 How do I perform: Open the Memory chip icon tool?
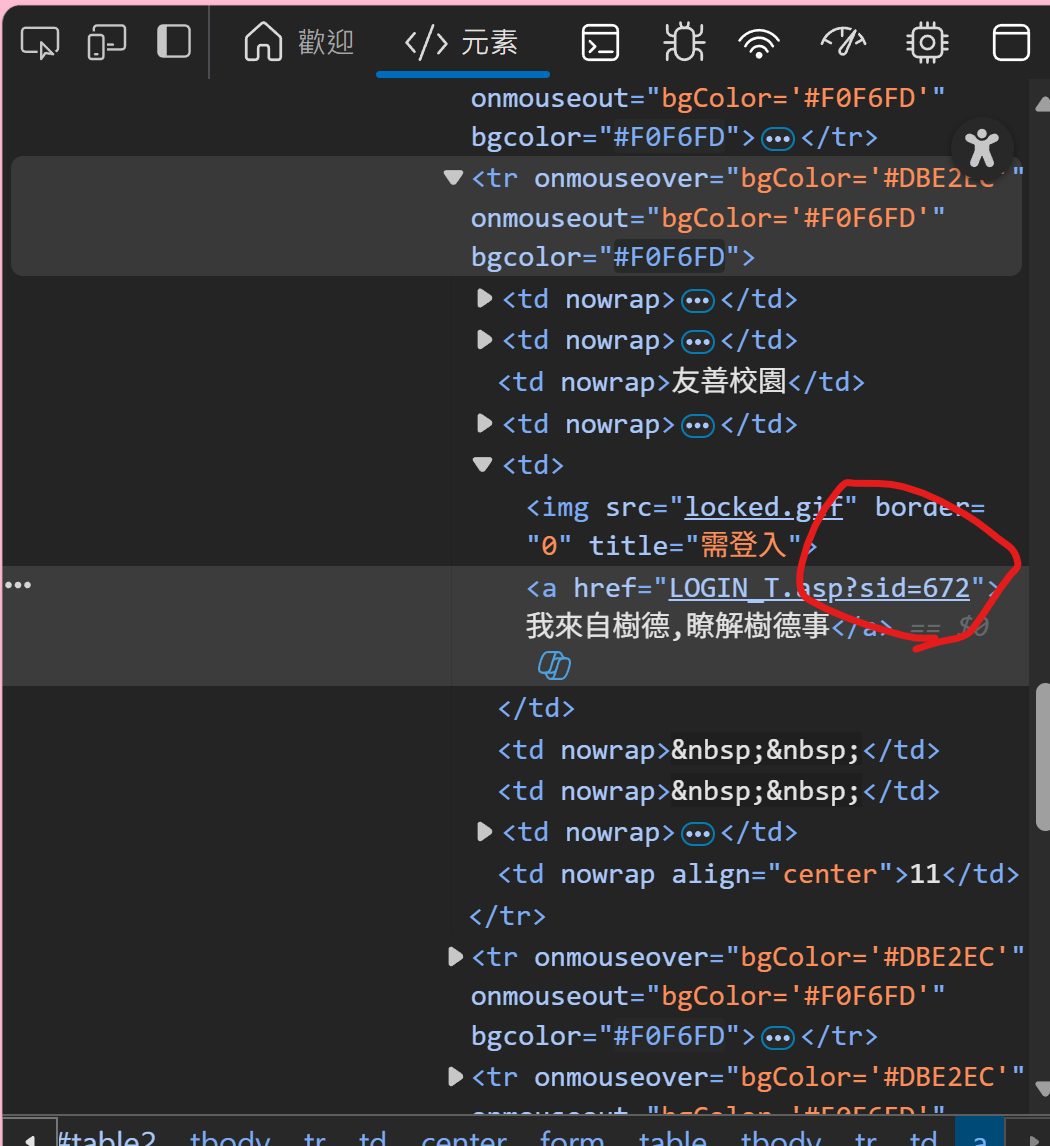(x=927, y=42)
